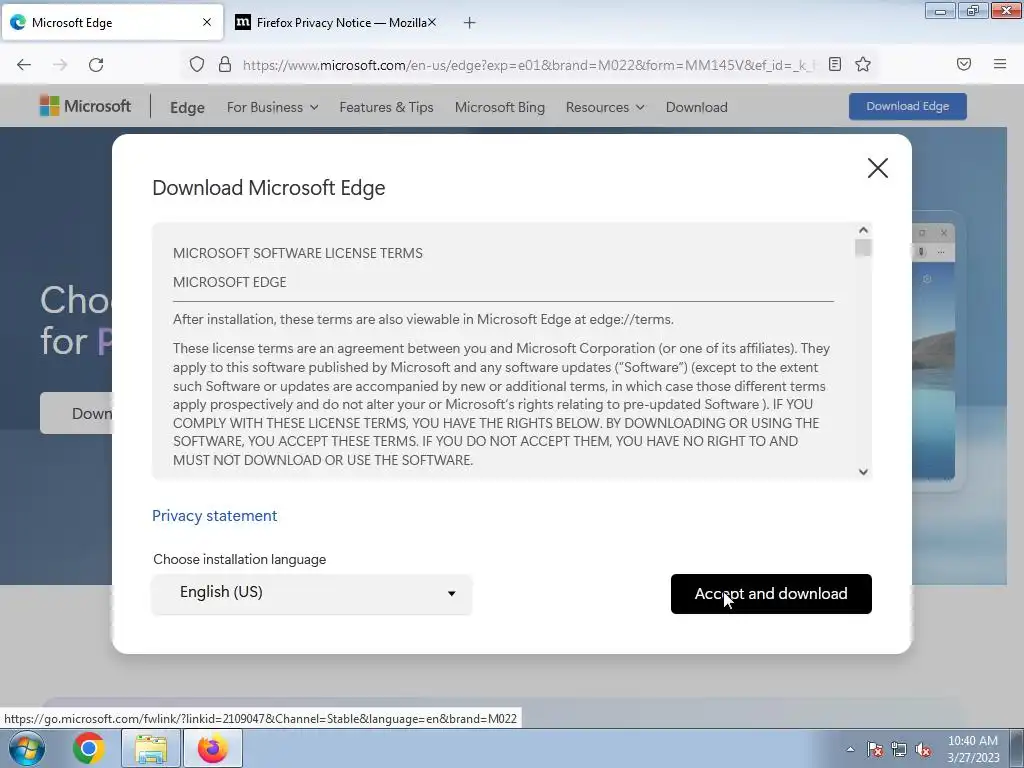Click the license scrollbar thumb
1024x768 pixels.
pos(863,248)
